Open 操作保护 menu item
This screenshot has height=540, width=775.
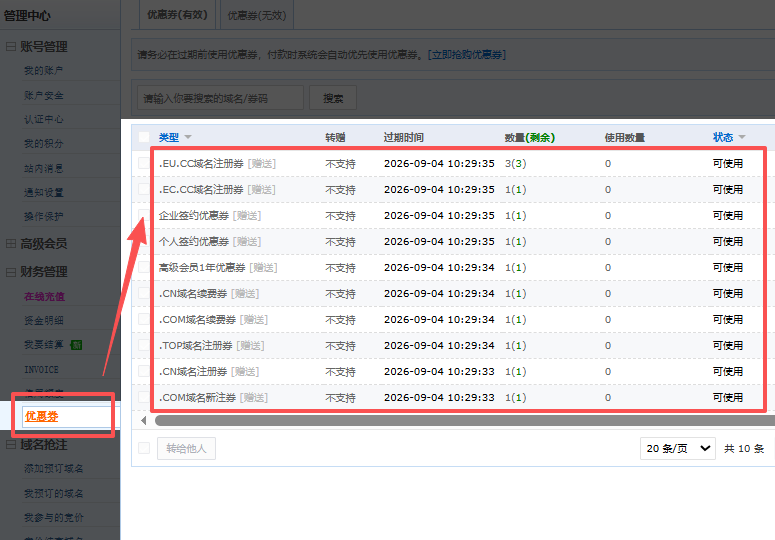(x=43, y=216)
